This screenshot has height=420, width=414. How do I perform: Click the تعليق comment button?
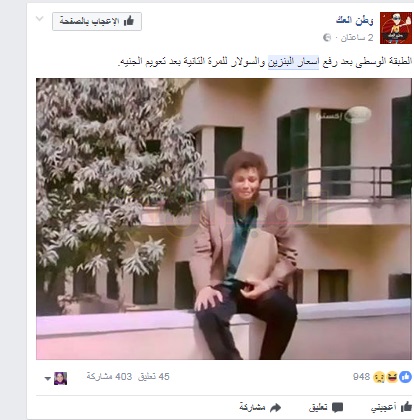(326, 407)
